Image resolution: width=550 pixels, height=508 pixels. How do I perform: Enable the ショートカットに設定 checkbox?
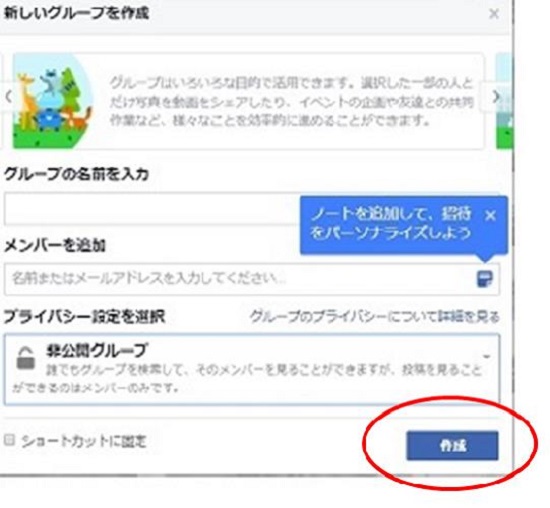pos(9,440)
